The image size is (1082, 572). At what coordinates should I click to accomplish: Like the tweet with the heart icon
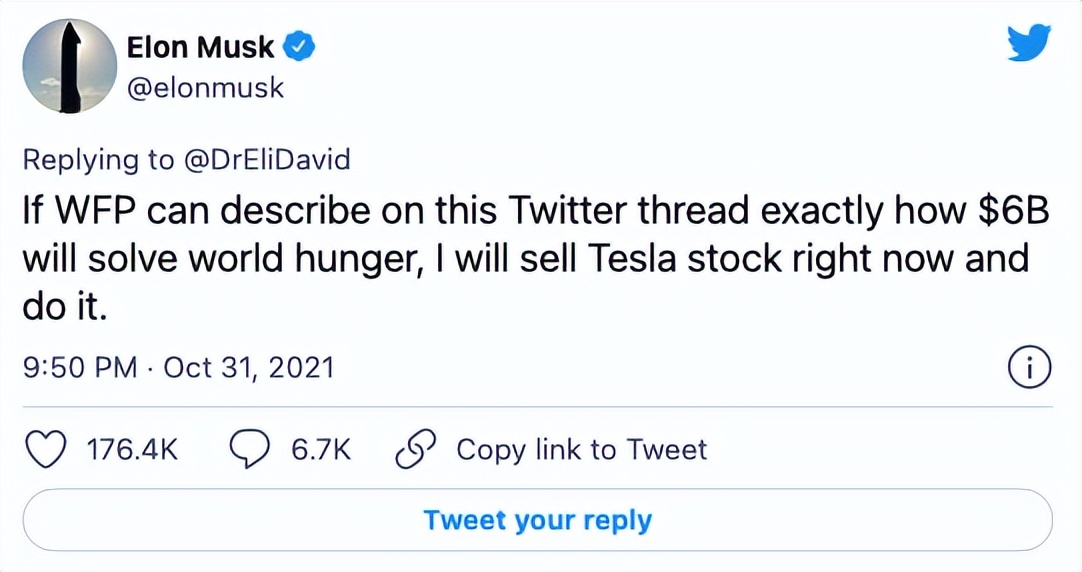tap(44, 450)
